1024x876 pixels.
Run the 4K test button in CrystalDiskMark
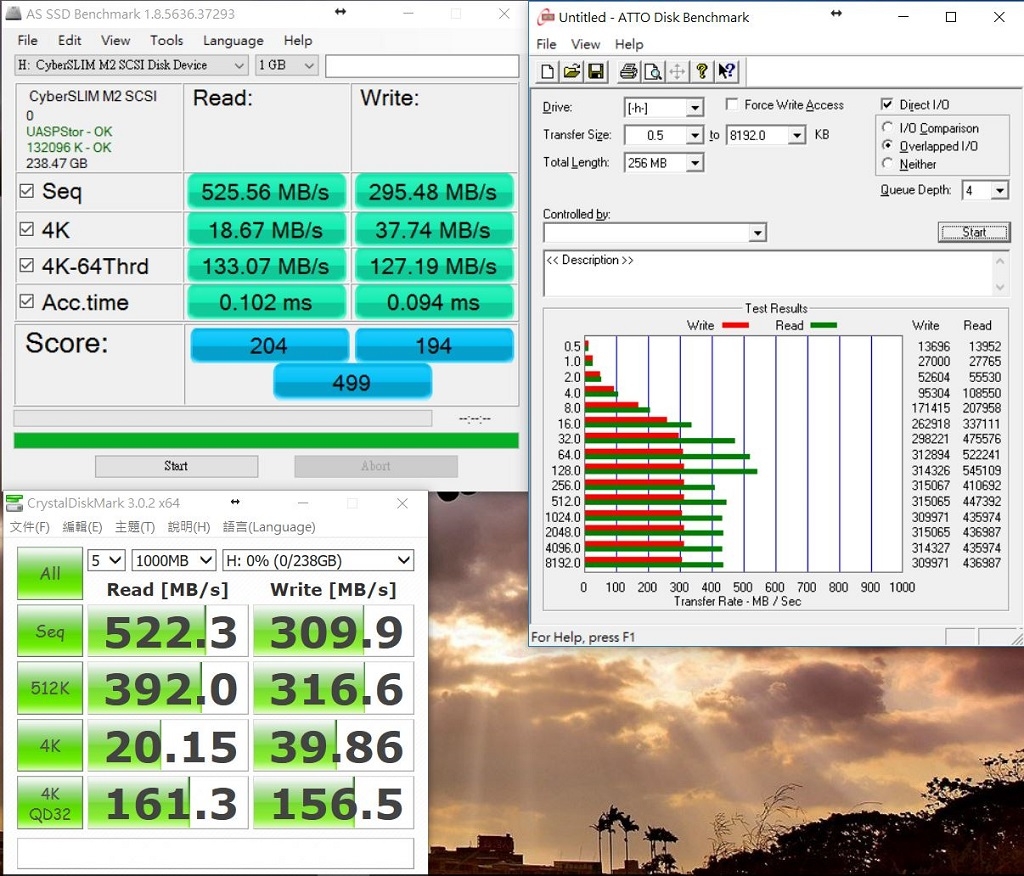click(50, 745)
